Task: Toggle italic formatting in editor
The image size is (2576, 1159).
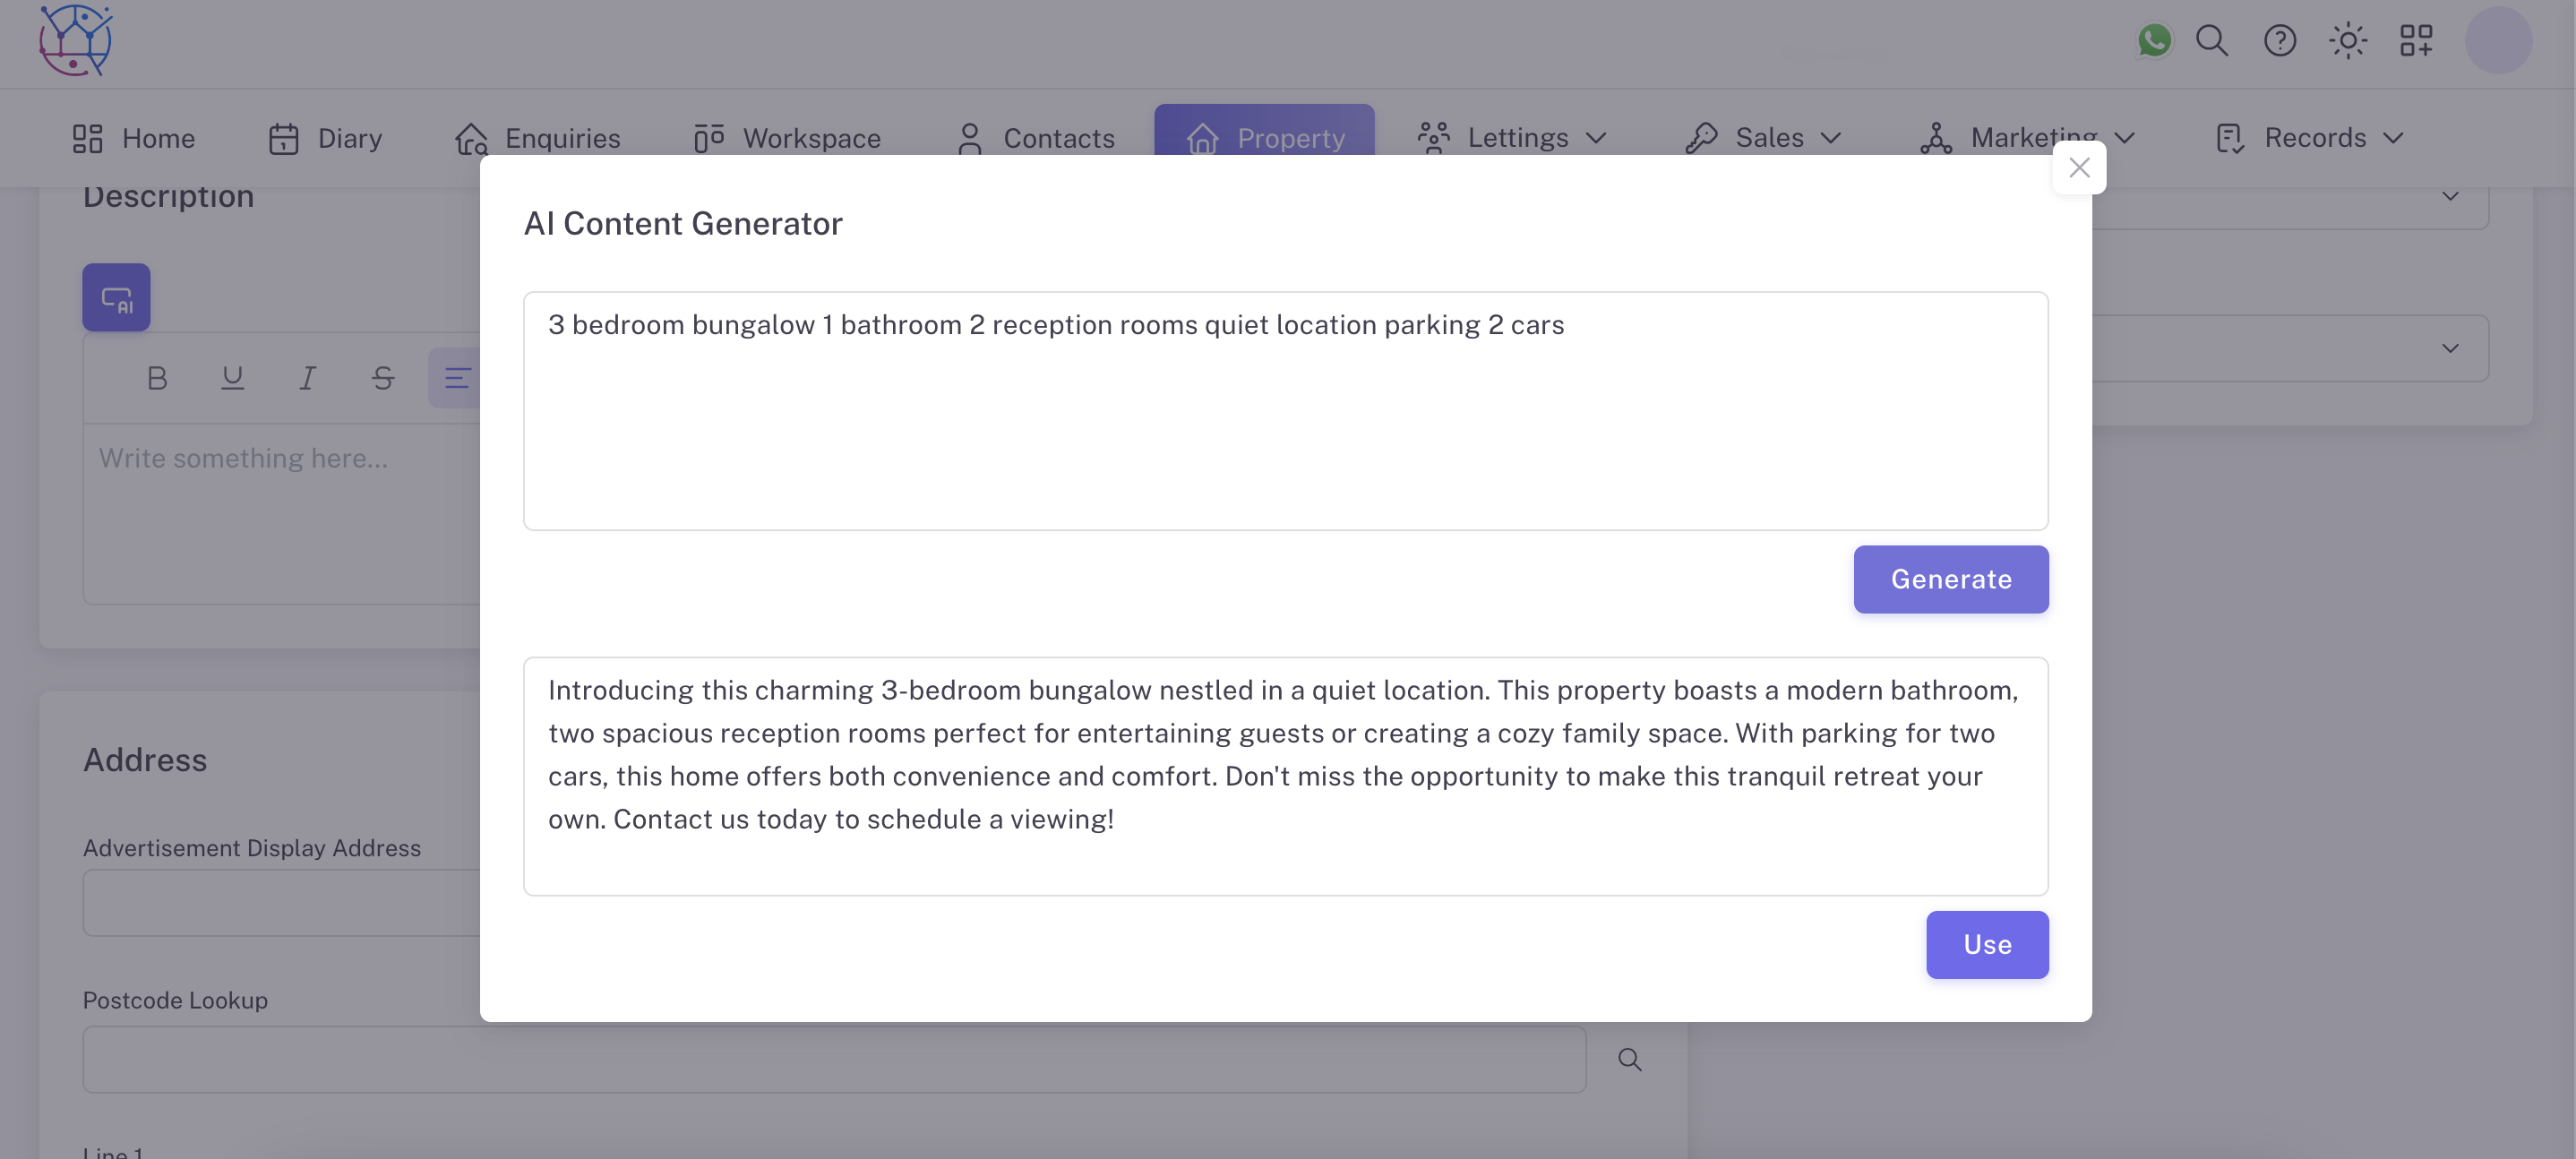Action: point(307,378)
